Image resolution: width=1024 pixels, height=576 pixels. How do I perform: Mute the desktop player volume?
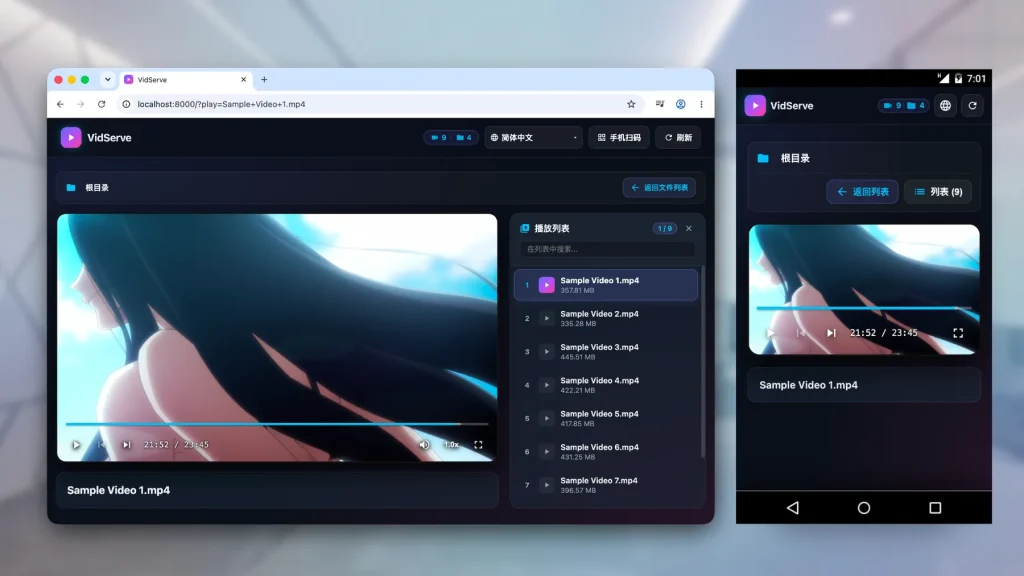(x=424, y=445)
